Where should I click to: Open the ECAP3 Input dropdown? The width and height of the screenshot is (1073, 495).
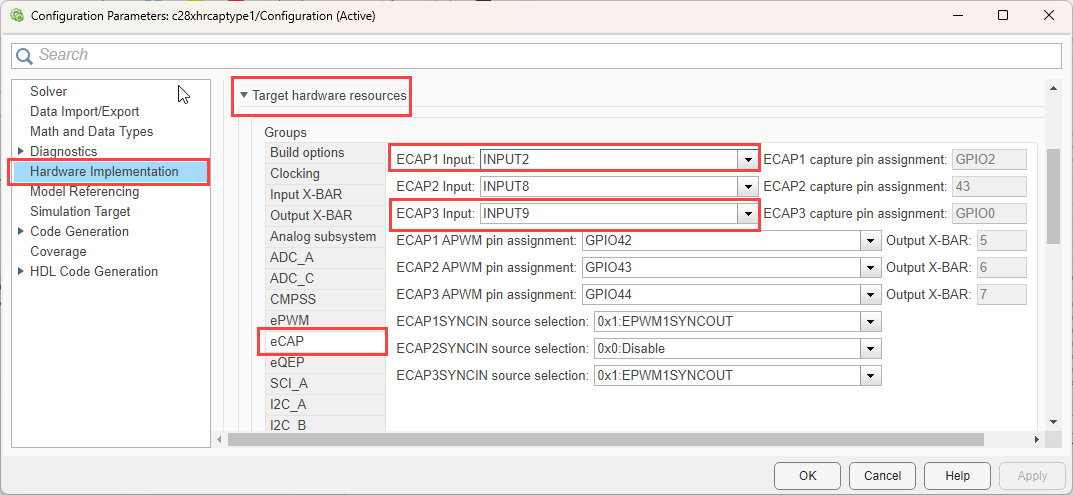[747, 213]
